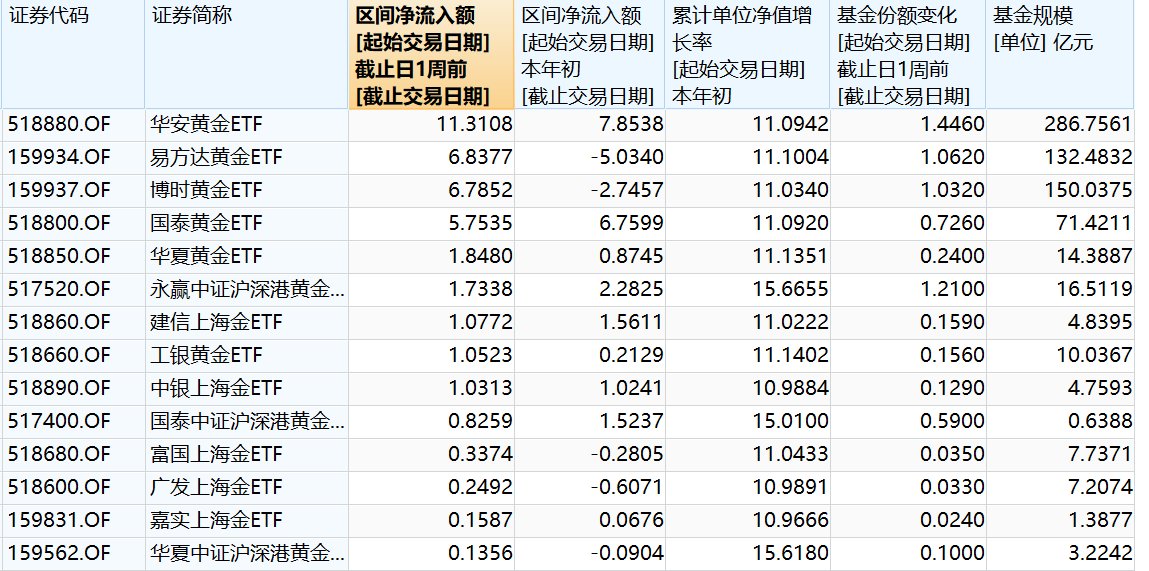Select code cell 159934.OF
This screenshot has height=571, width=1149.
[x=59, y=158]
